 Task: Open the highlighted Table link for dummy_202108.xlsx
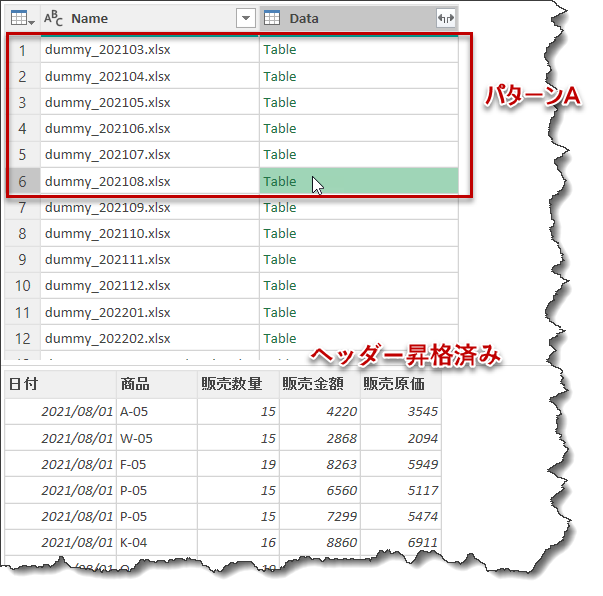click(x=280, y=181)
